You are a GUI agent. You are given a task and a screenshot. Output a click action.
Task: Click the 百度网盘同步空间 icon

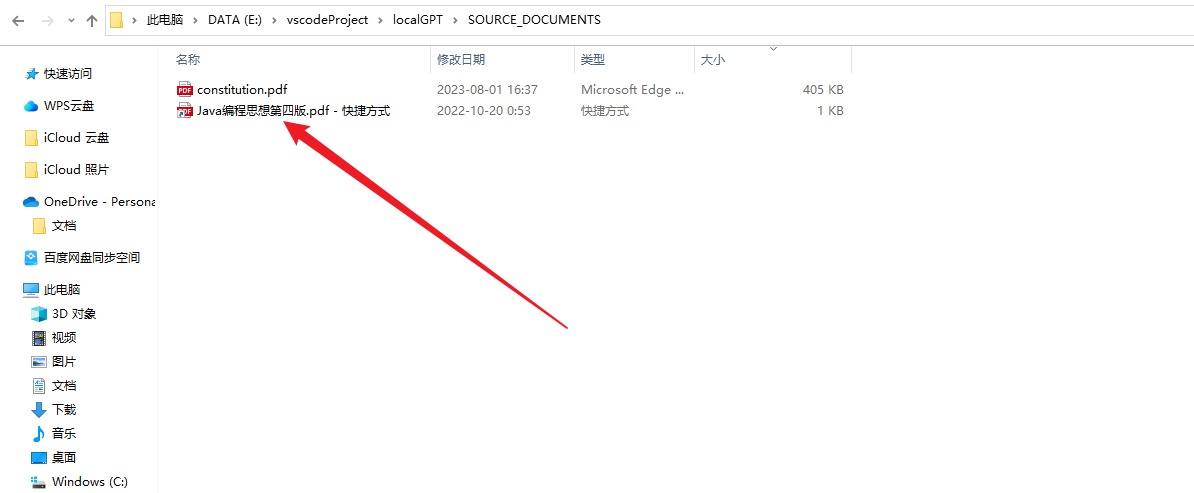tap(31, 258)
